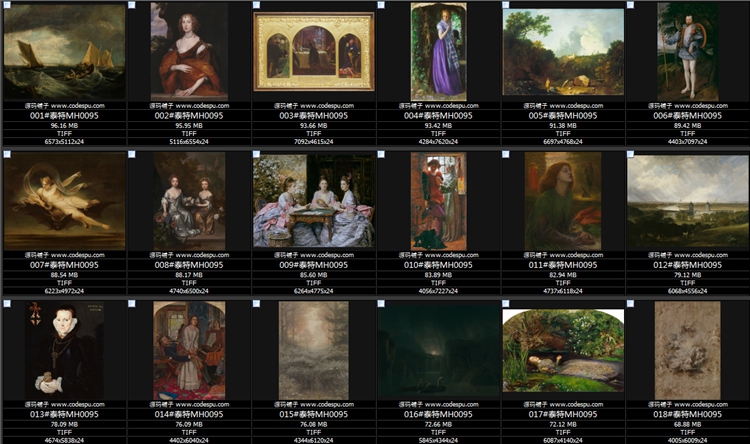
Task: Tick the checkbox for image 005#泰特MH0095
Action: point(506,5)
